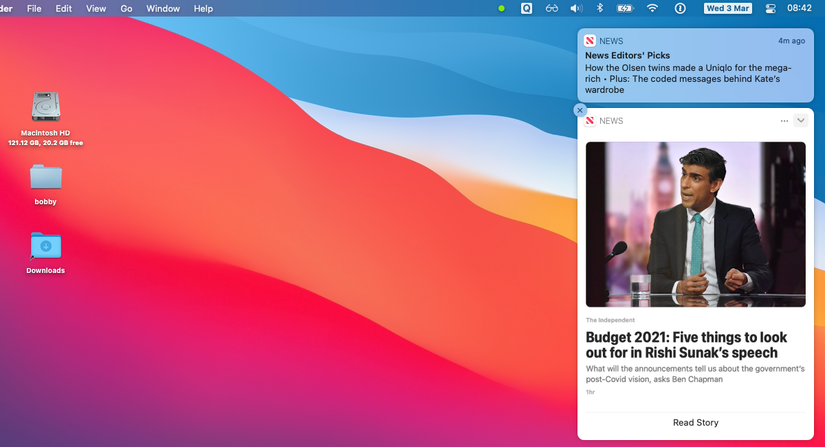
Task: Click the 4m ago timestamp
Action: (x=791, y=40)
